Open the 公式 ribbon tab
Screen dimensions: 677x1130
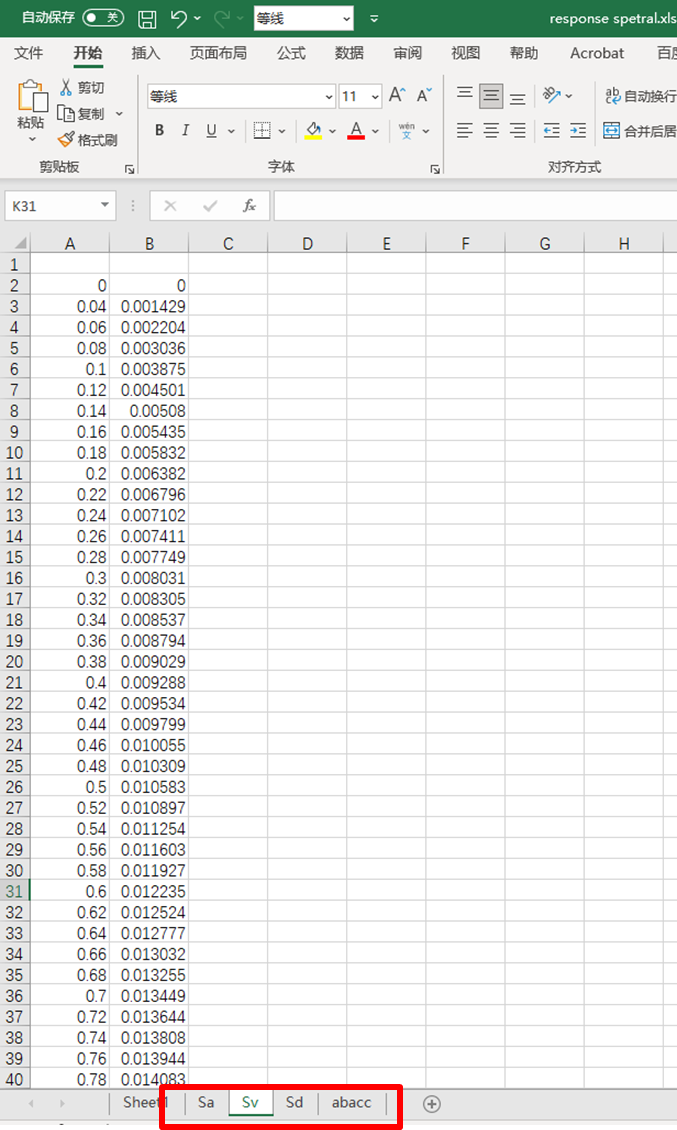click(291, 53)
